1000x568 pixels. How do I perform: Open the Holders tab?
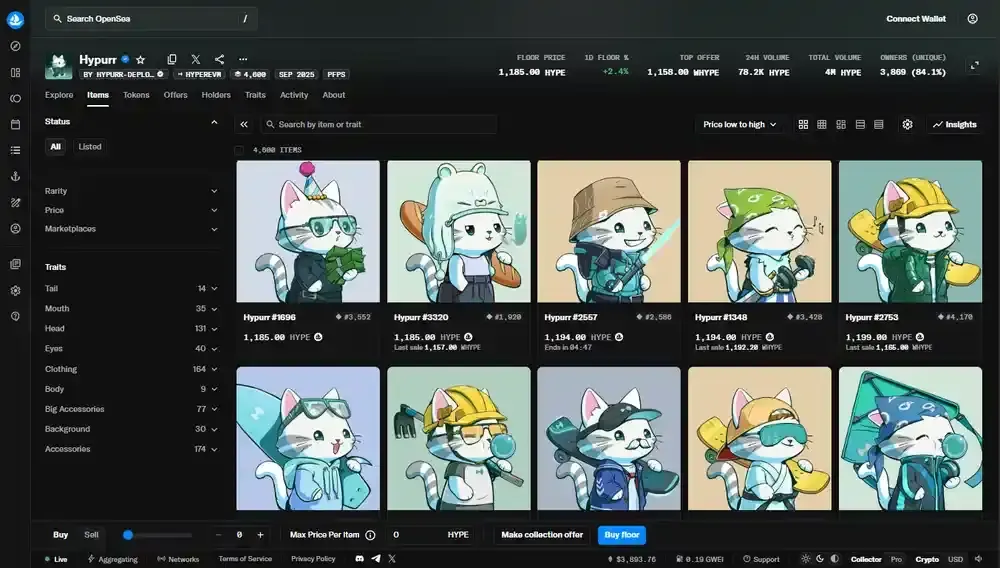(x=216, y=95)
